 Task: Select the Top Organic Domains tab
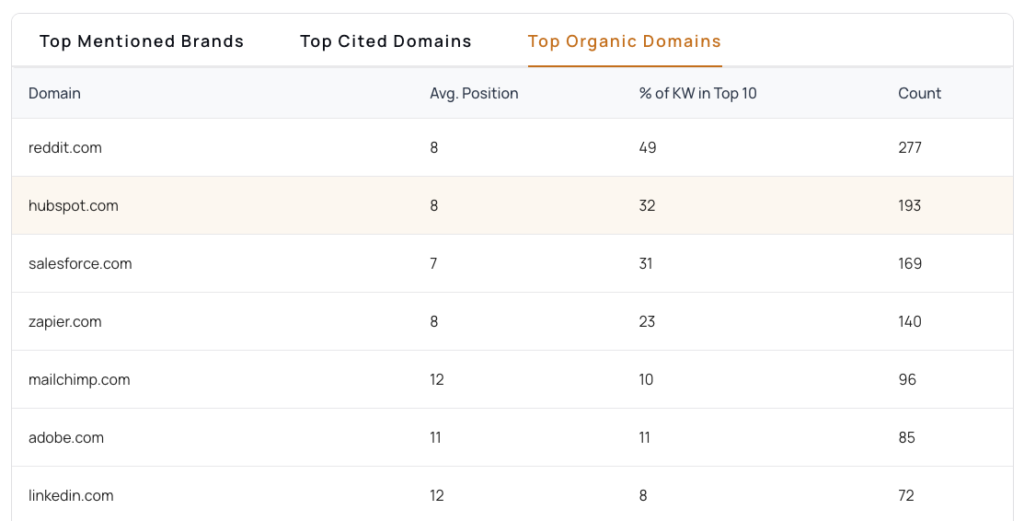[624, 42]
